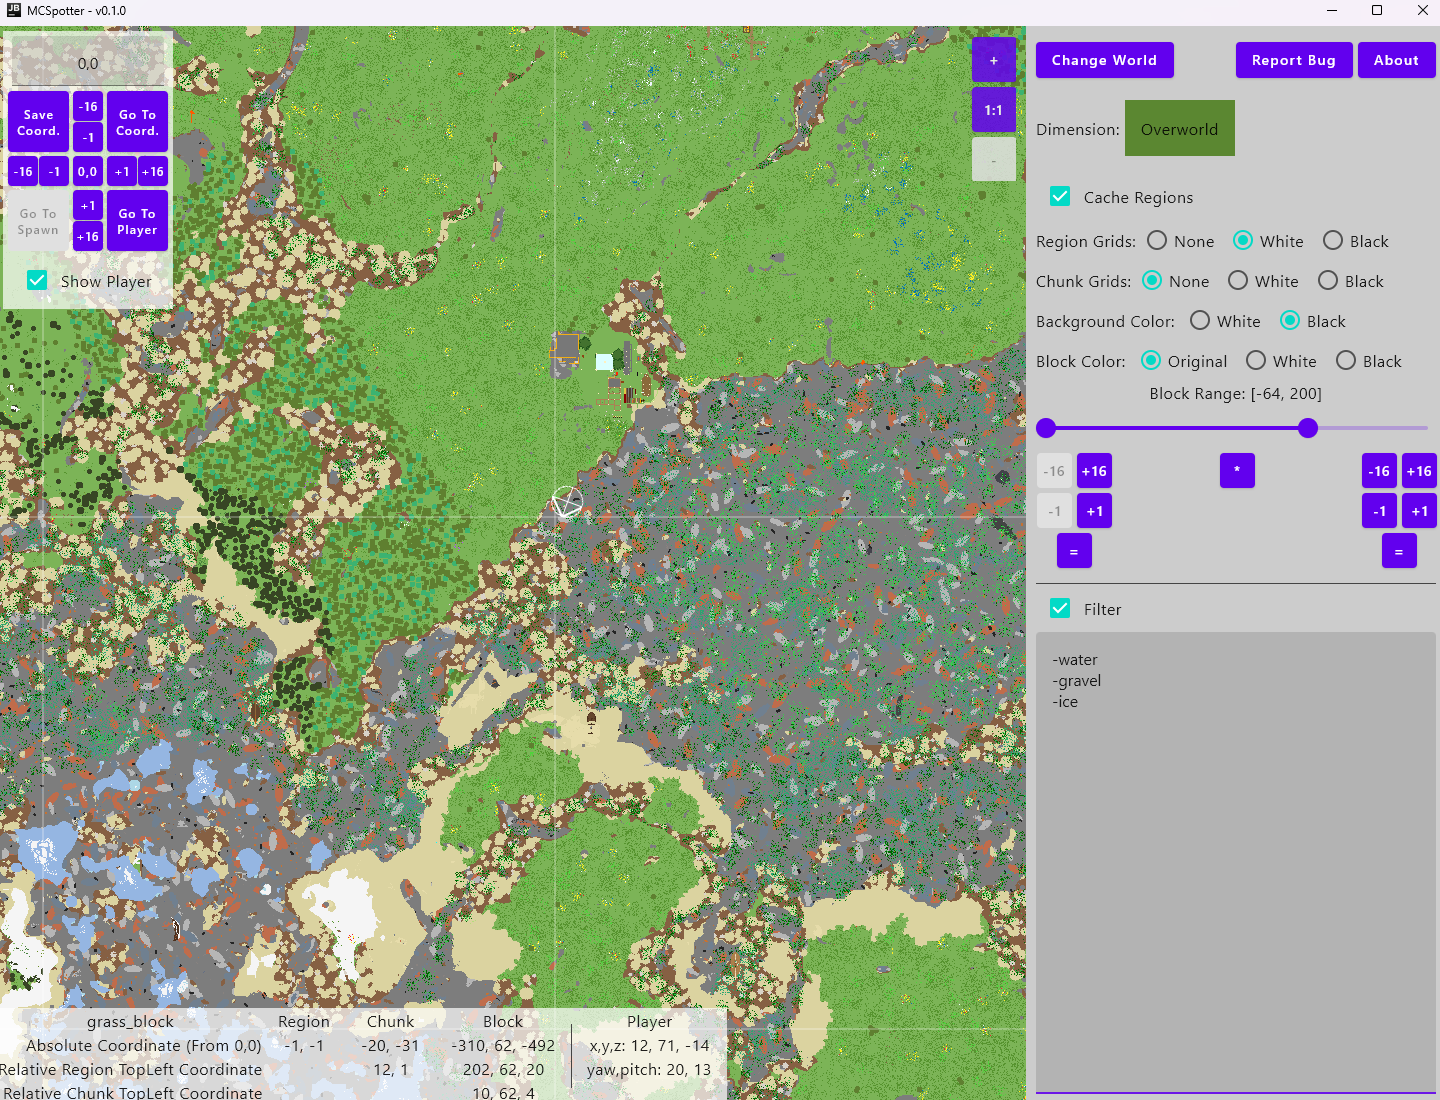
Task: Click the MCSpotter app icon in the title bar
Action: (13, 10)
